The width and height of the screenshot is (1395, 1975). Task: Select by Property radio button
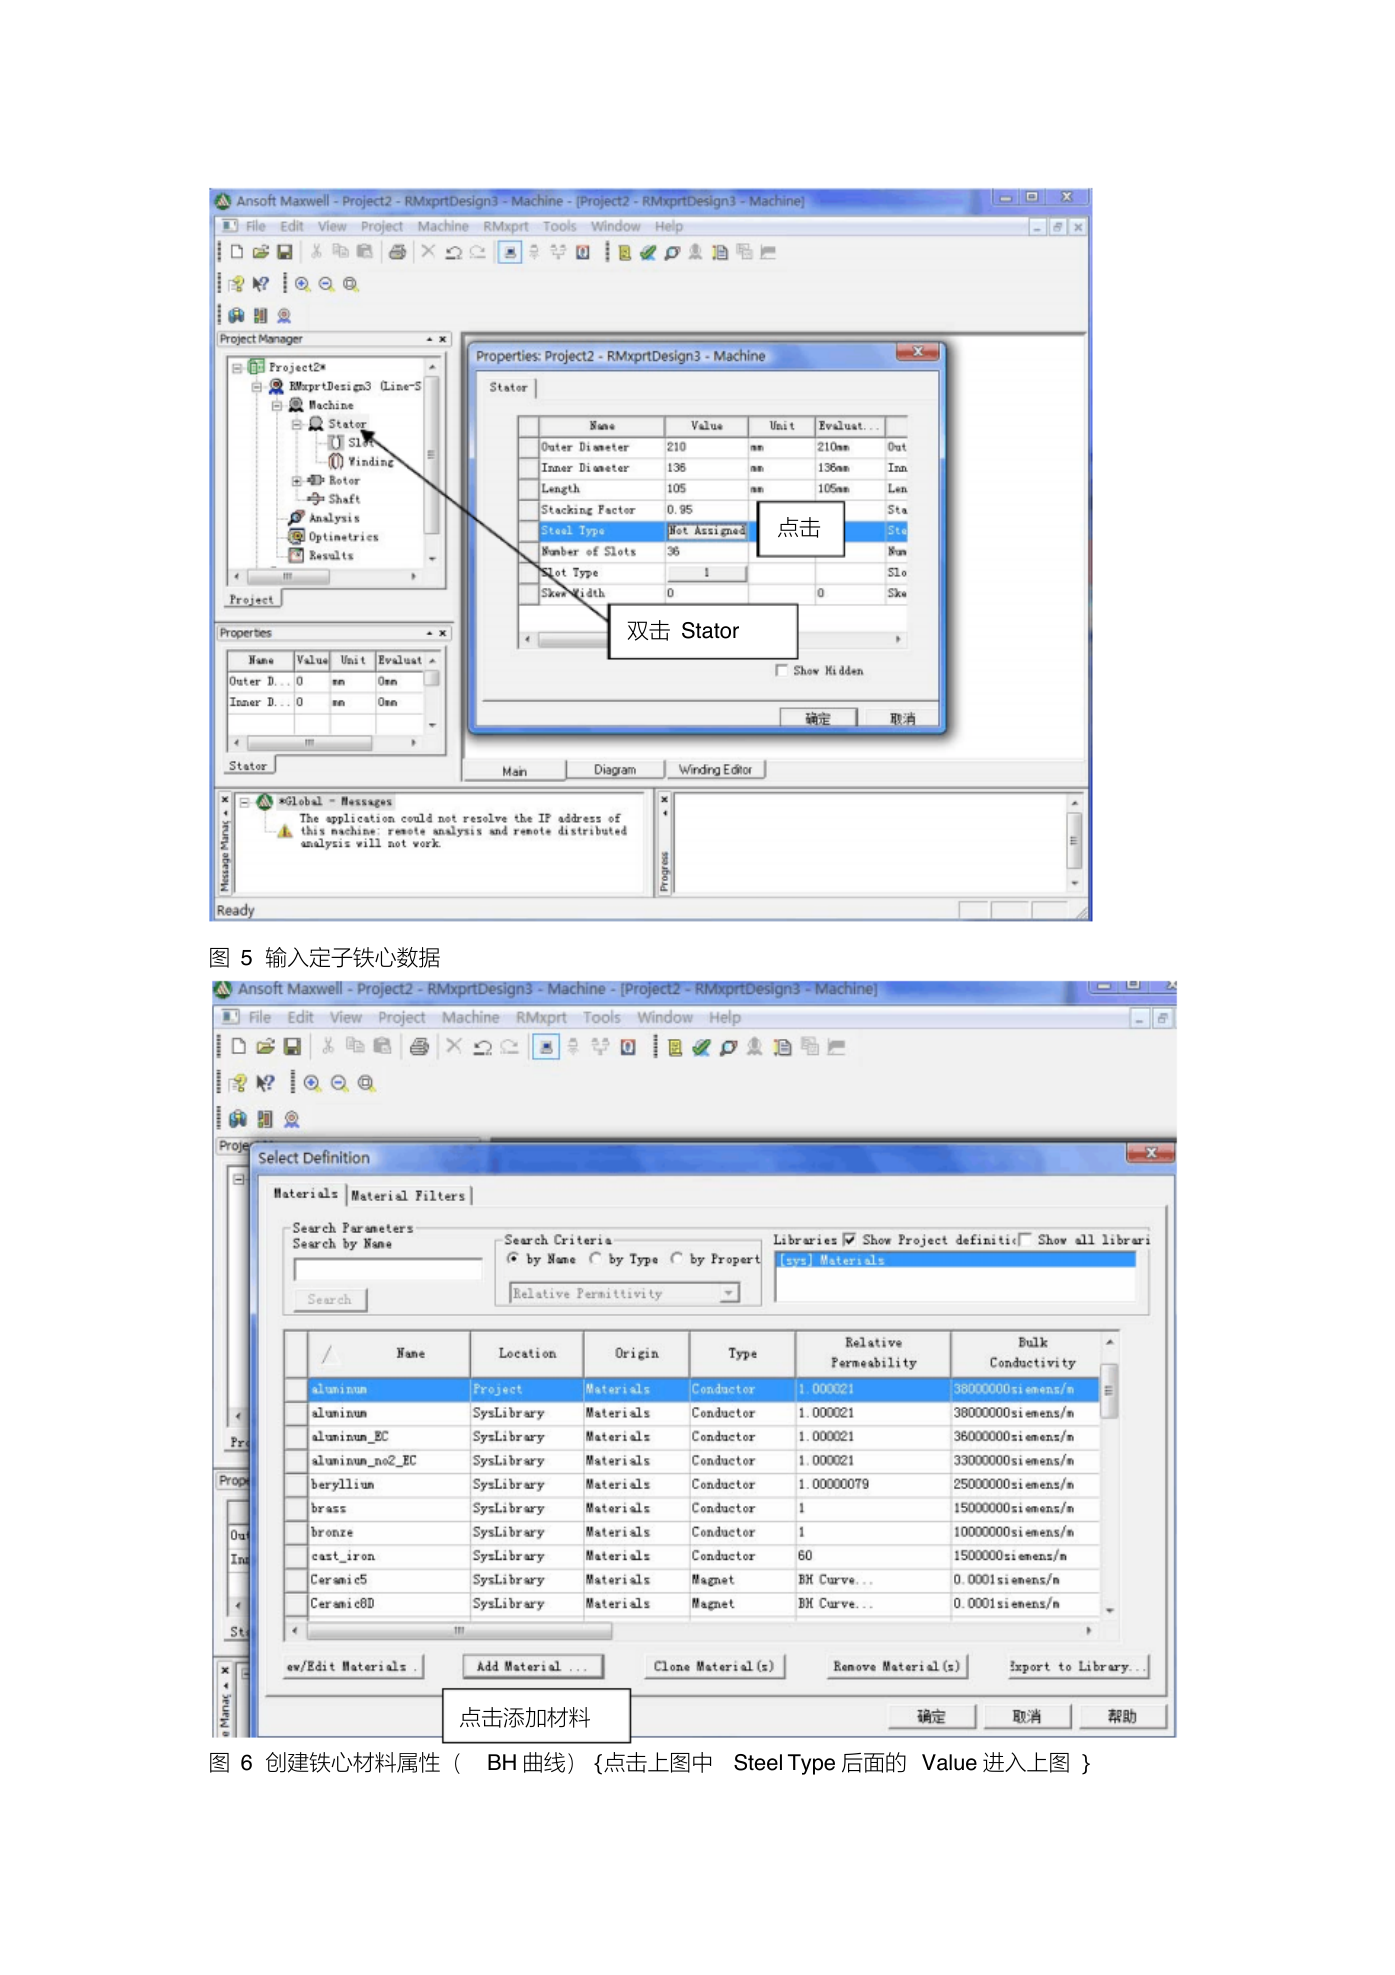676,1258
